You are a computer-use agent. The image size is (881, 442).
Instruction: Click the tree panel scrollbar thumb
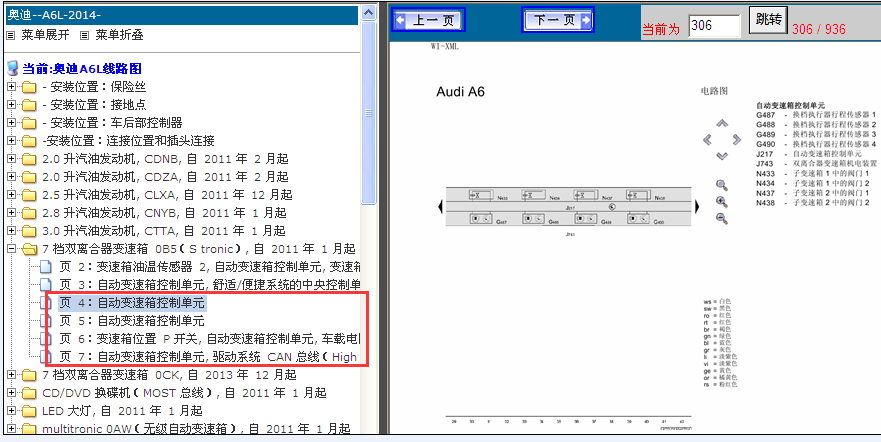369,113
